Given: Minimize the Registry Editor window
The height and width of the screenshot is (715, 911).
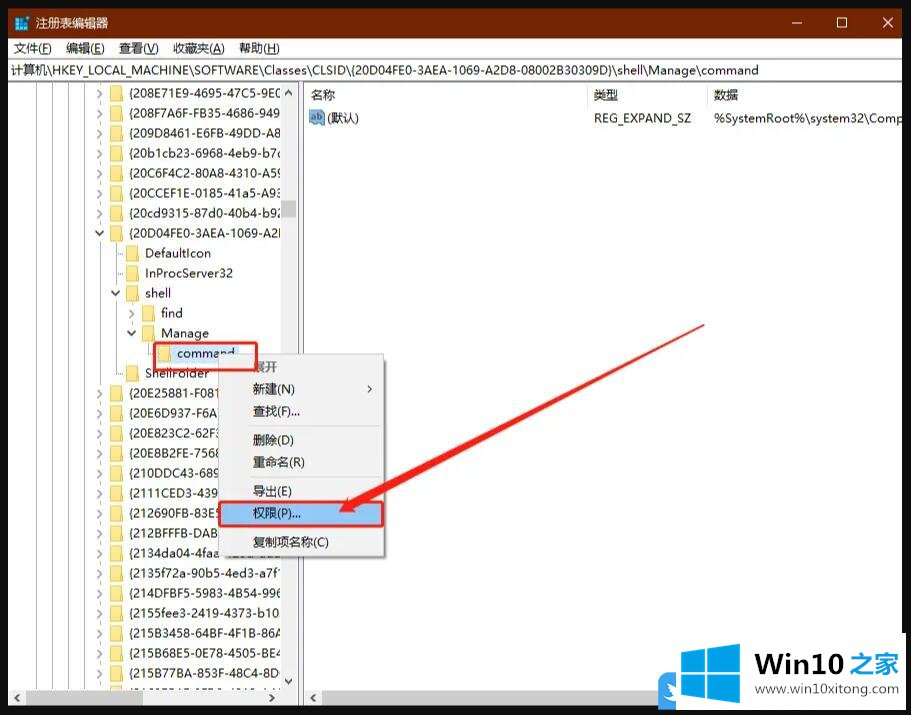Looking at the screenshot, I should (797, 23).
